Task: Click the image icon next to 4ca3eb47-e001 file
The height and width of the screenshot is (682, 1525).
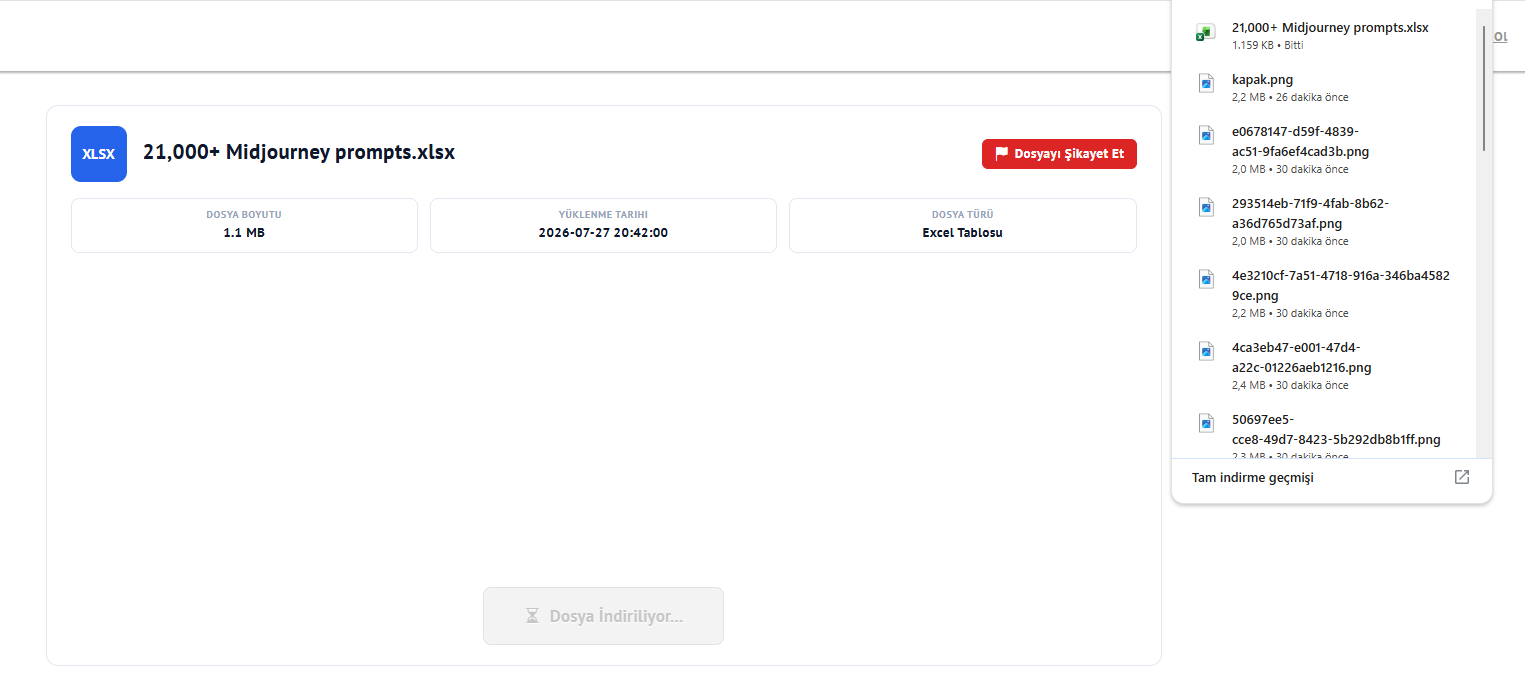Action: (1206, 350)
